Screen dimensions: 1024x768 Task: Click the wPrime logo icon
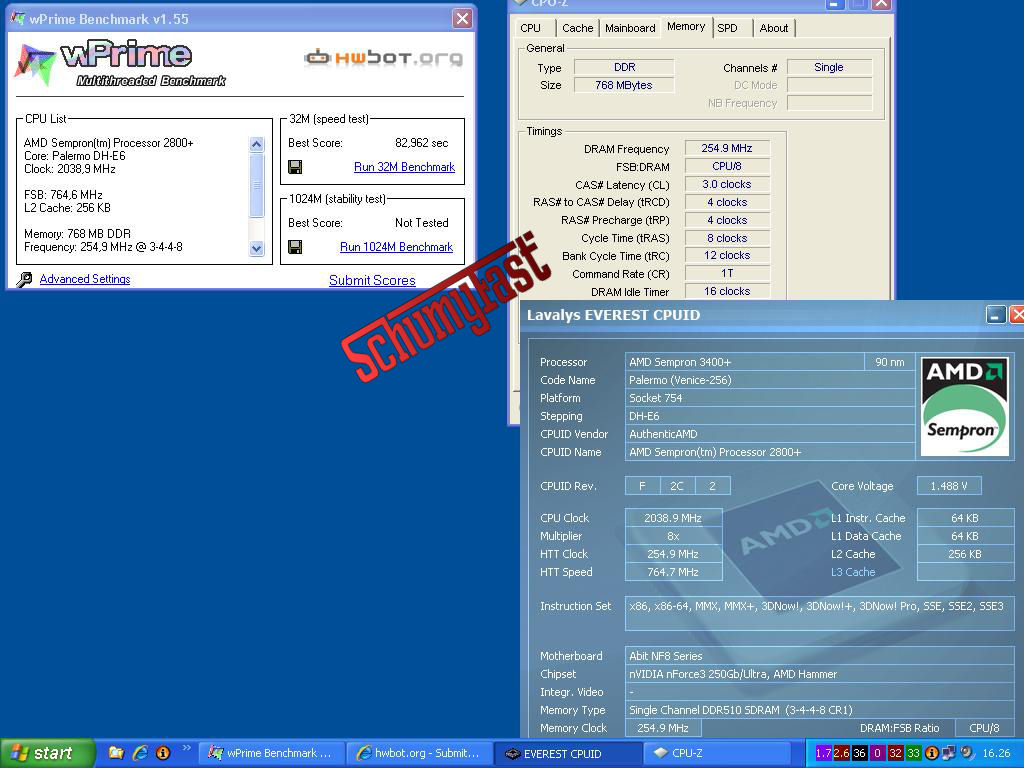(x=35, y=64)
